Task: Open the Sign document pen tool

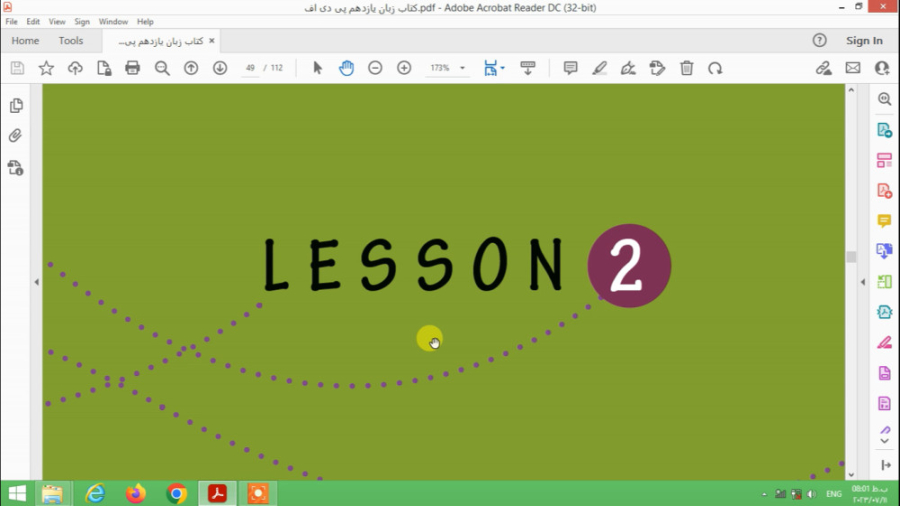Action: coord(628,68)
